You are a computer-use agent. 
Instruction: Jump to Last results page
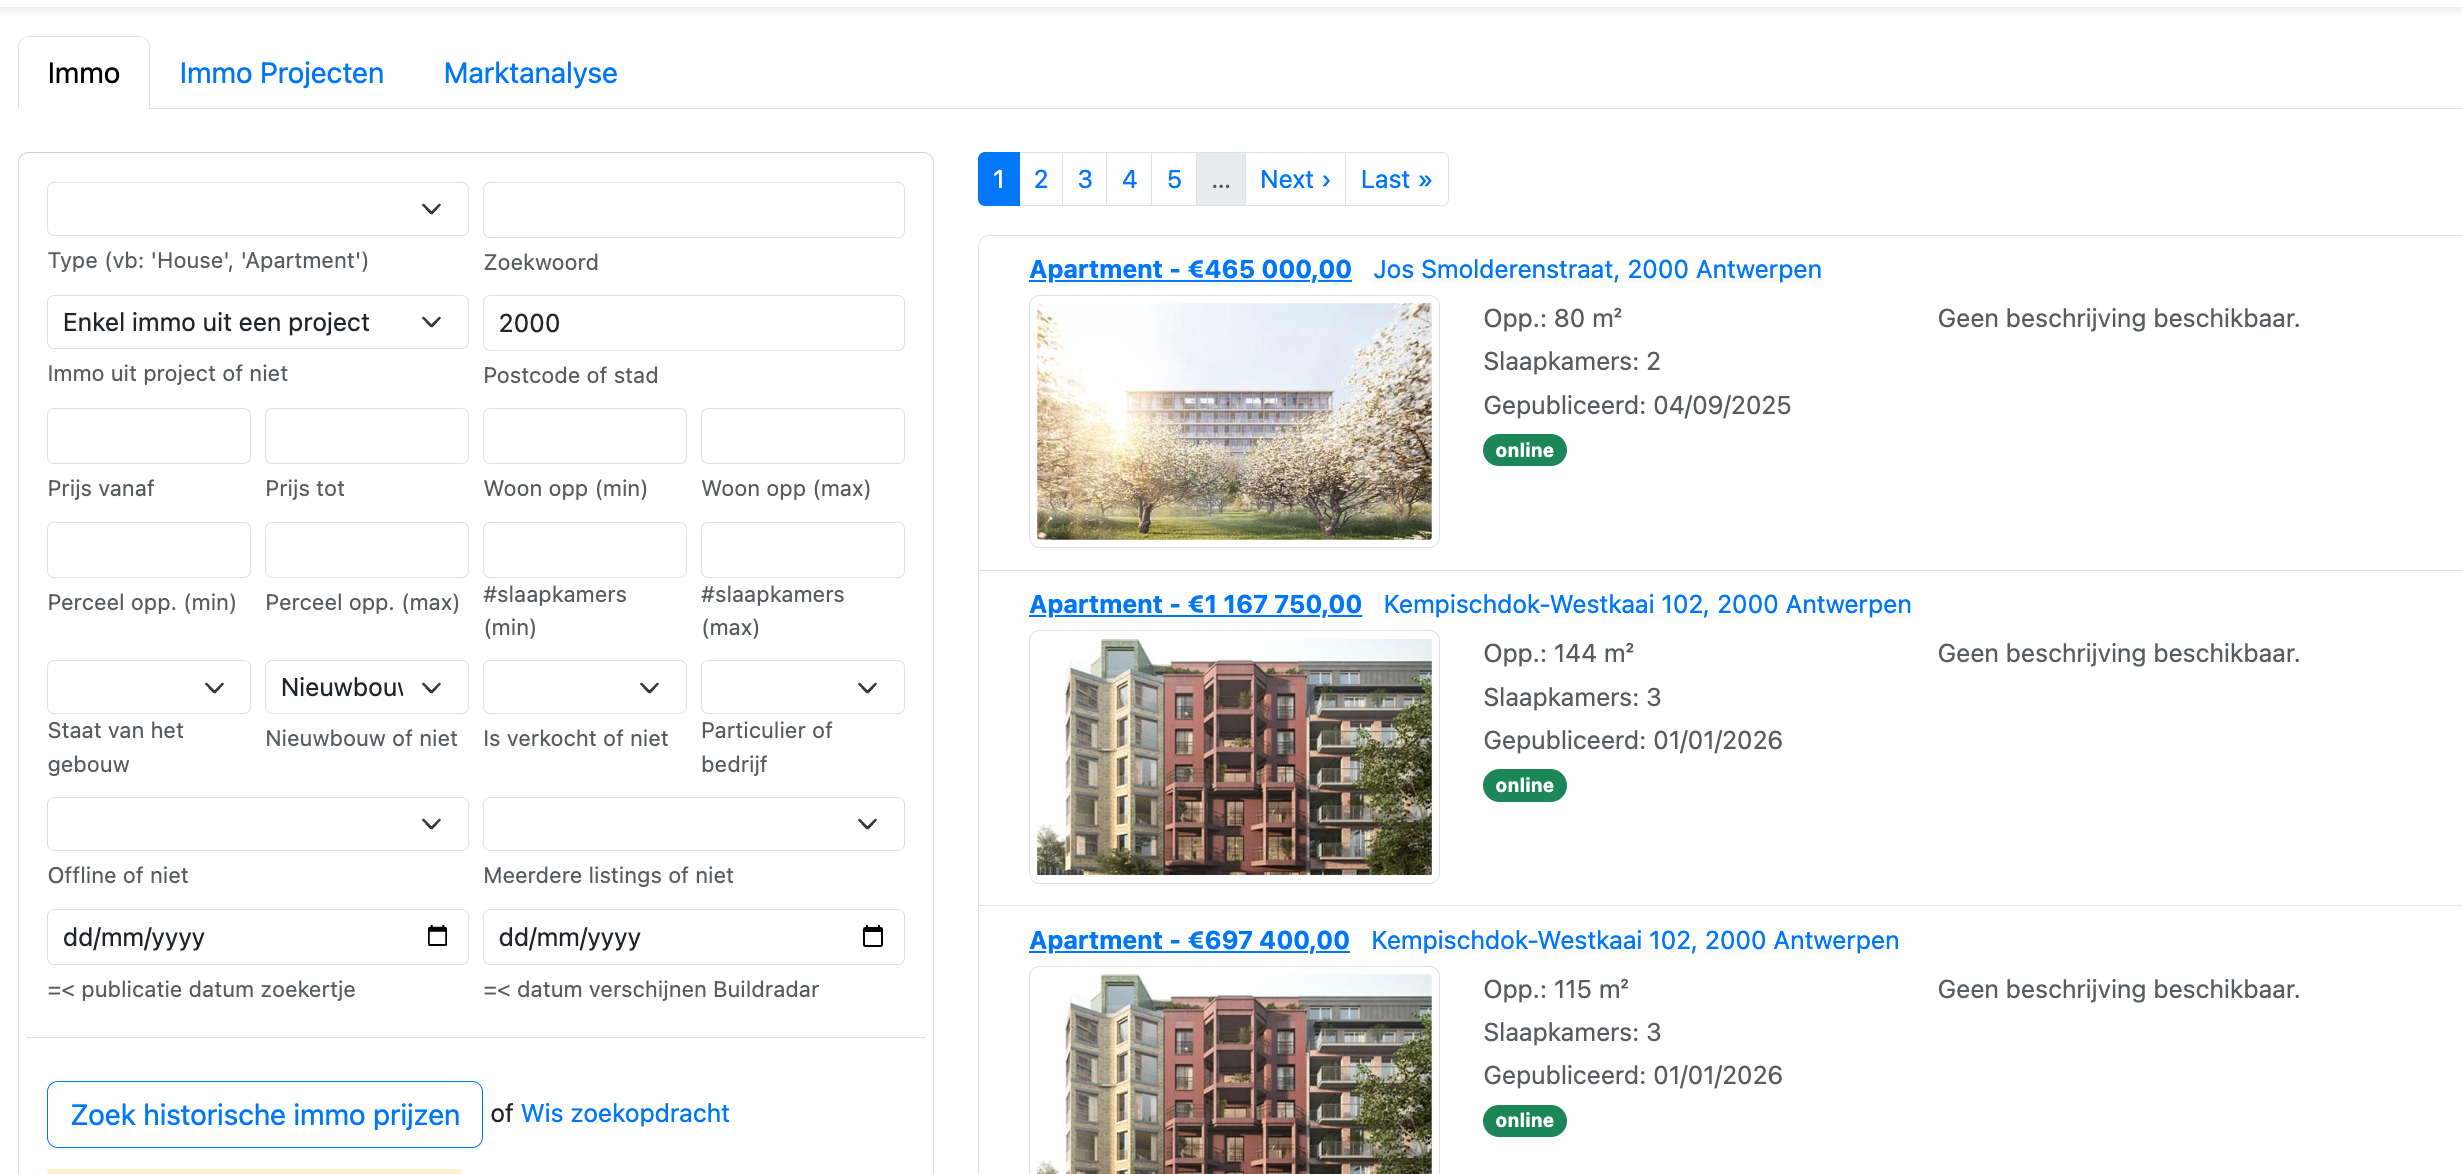click(x=1395, y=179)
